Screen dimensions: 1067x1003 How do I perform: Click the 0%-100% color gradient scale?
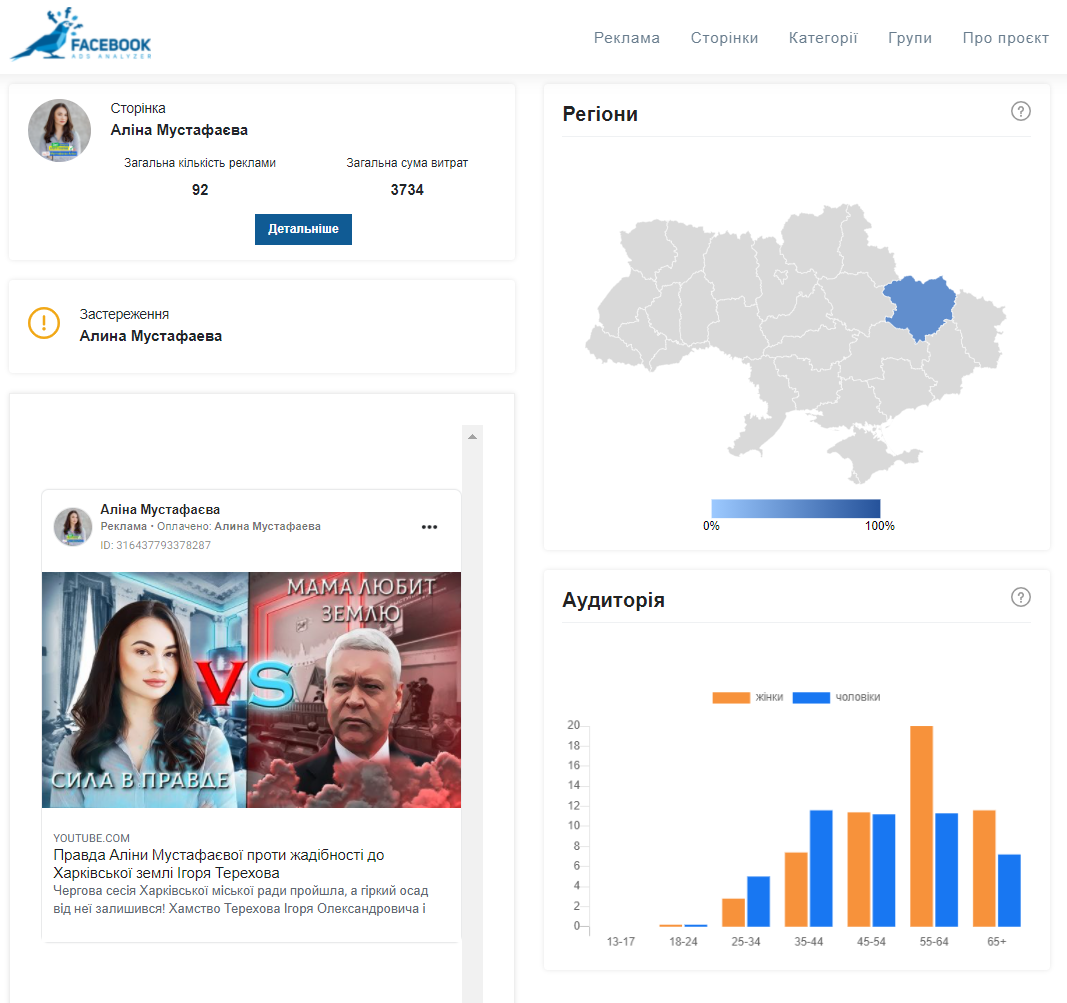(x=795, y=508)
